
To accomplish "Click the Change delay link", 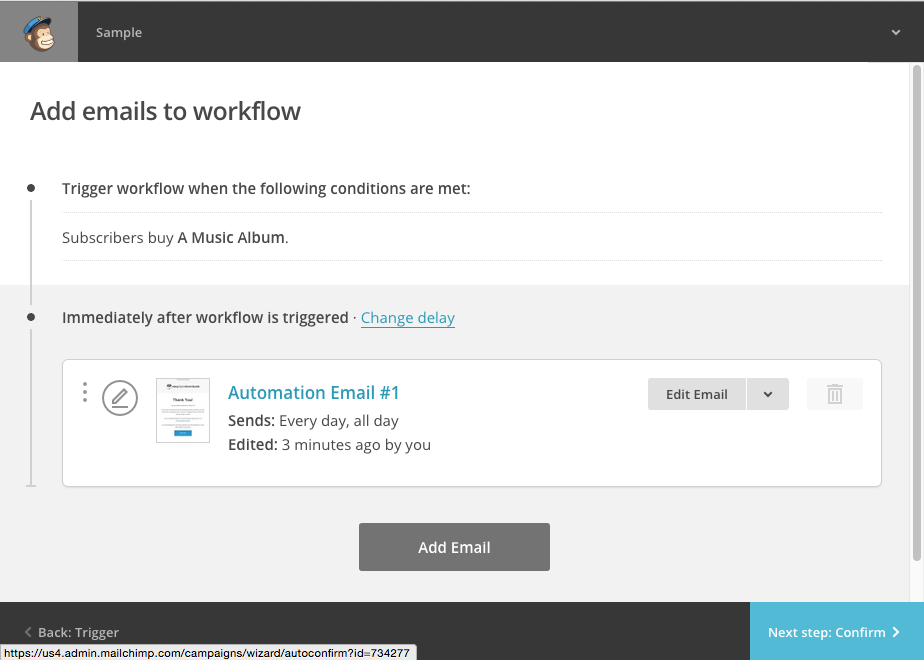I will tap(407, 318).
